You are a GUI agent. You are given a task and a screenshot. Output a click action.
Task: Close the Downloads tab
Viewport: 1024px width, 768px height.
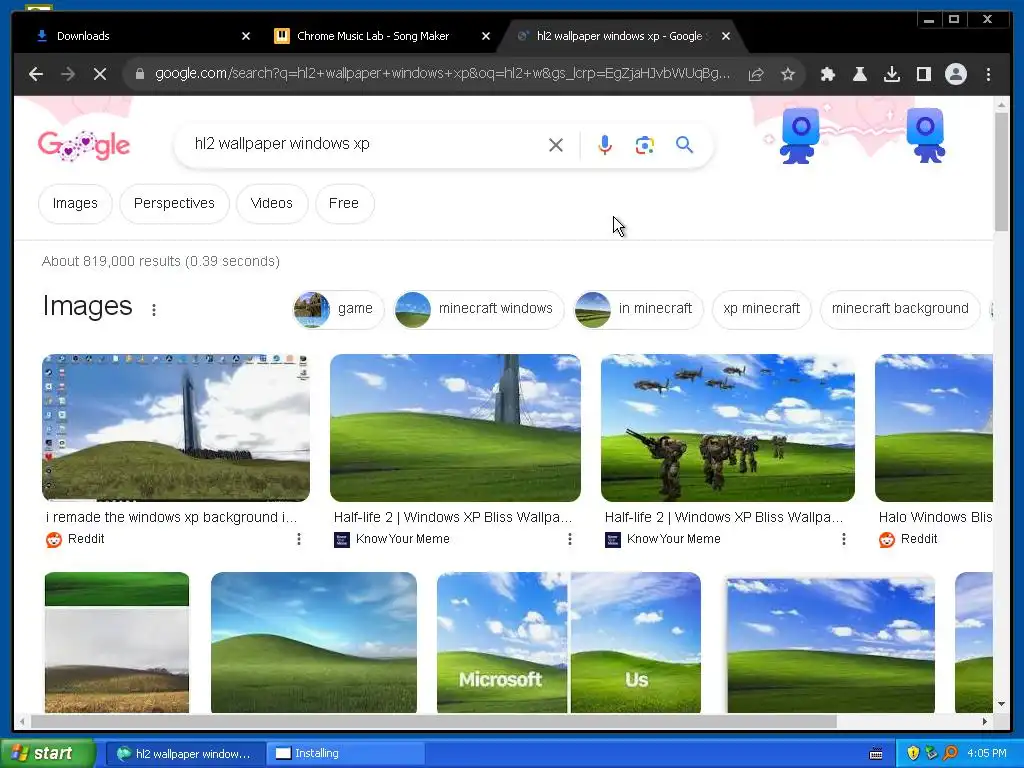tap(246, 36)
